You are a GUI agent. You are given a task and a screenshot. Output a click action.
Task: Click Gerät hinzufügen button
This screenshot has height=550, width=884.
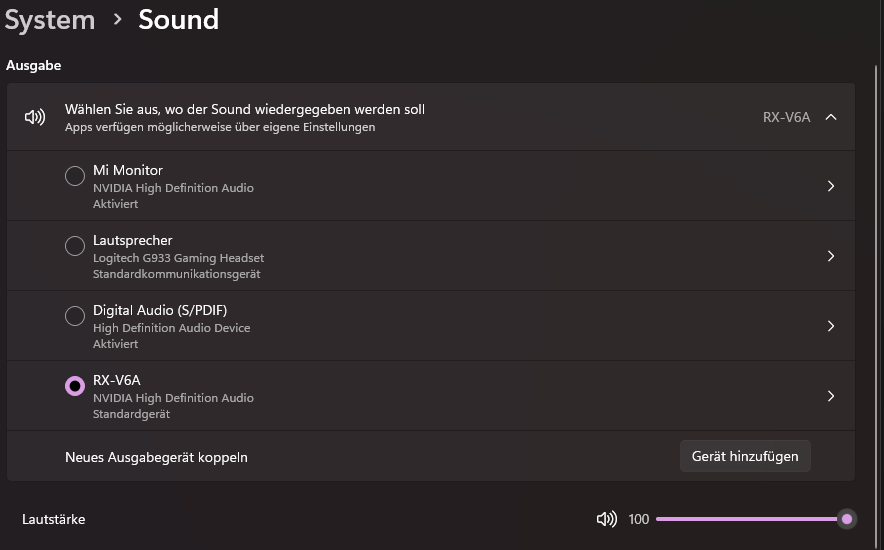745,456
